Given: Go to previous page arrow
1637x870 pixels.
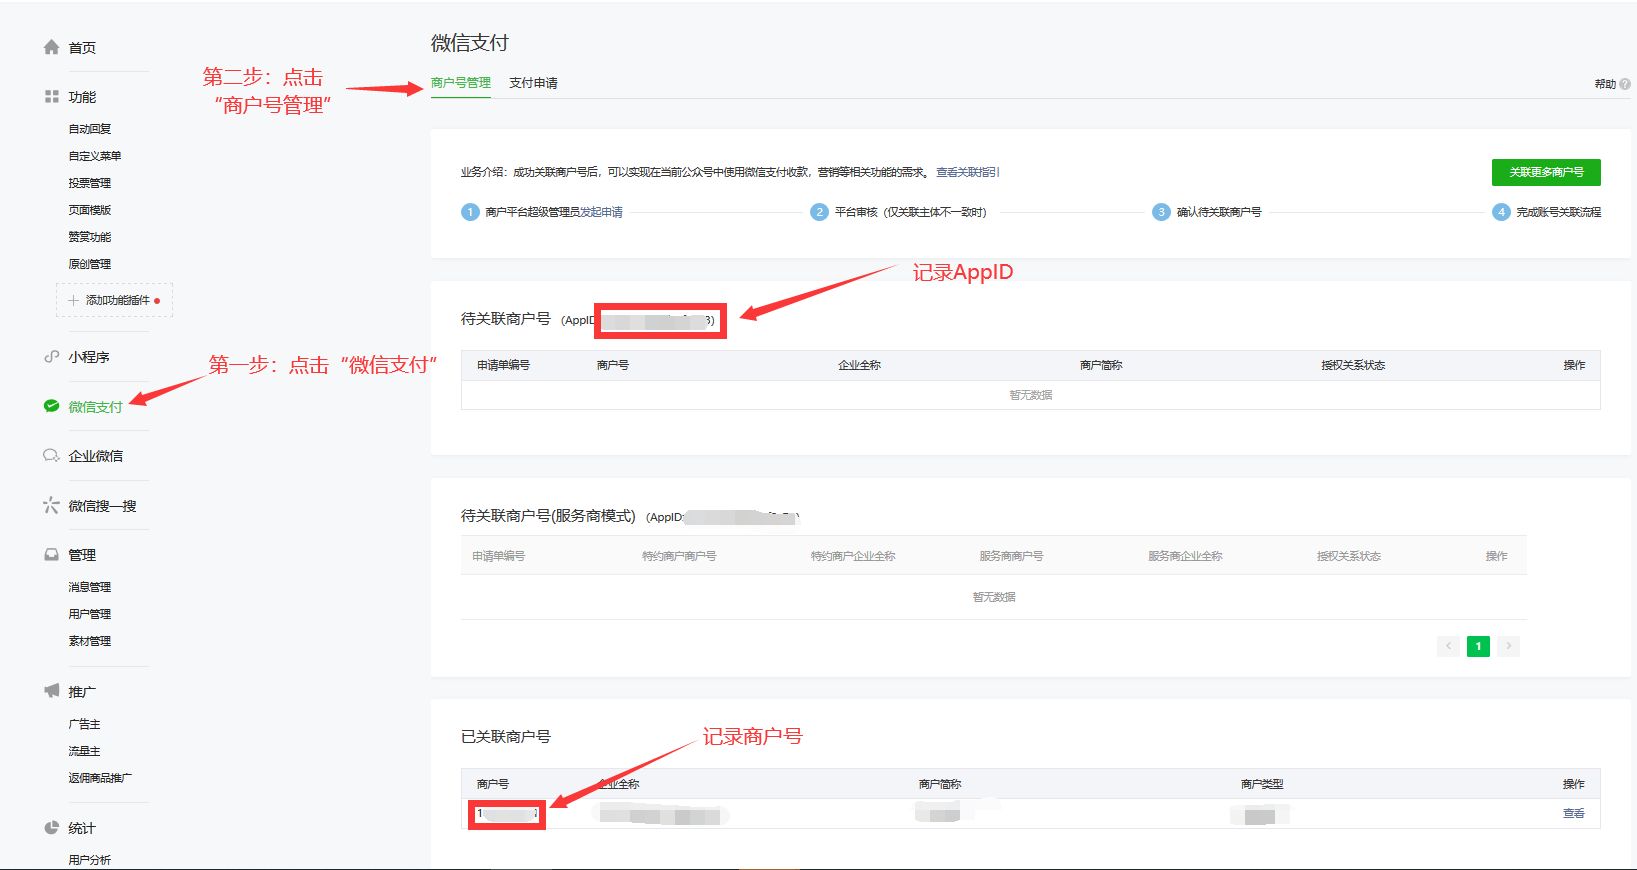Looking at the screenshot, I should click(x=1448, y=646).
